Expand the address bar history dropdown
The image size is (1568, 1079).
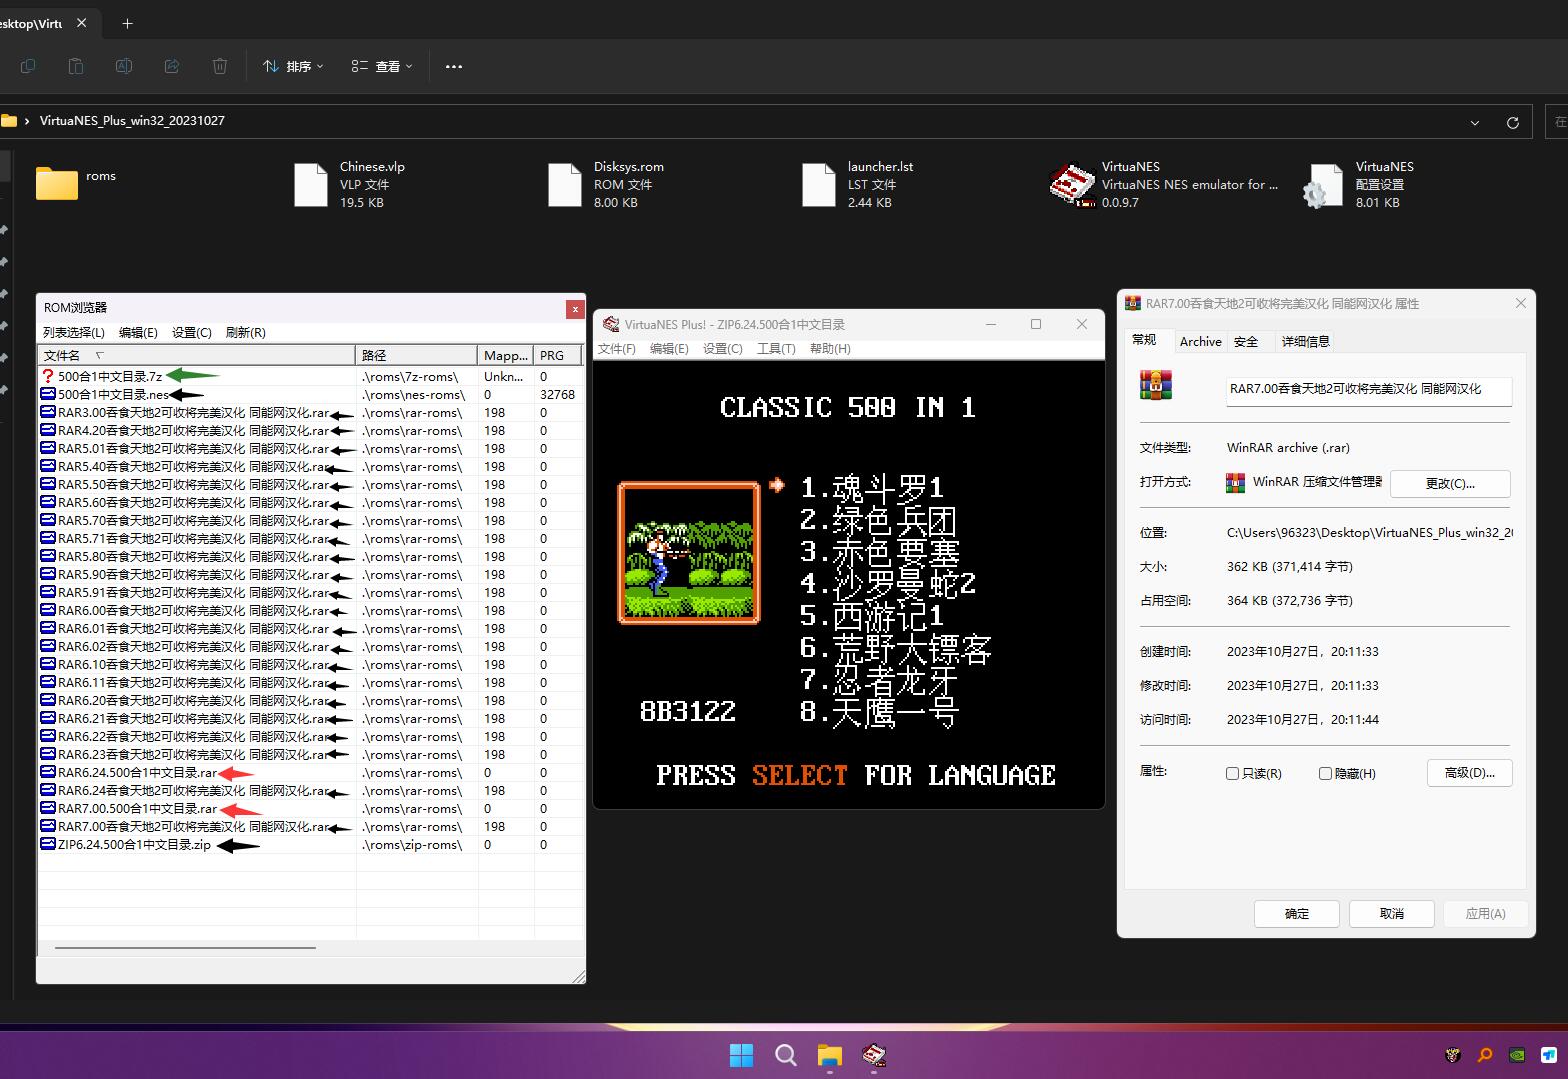(1475, 122)
